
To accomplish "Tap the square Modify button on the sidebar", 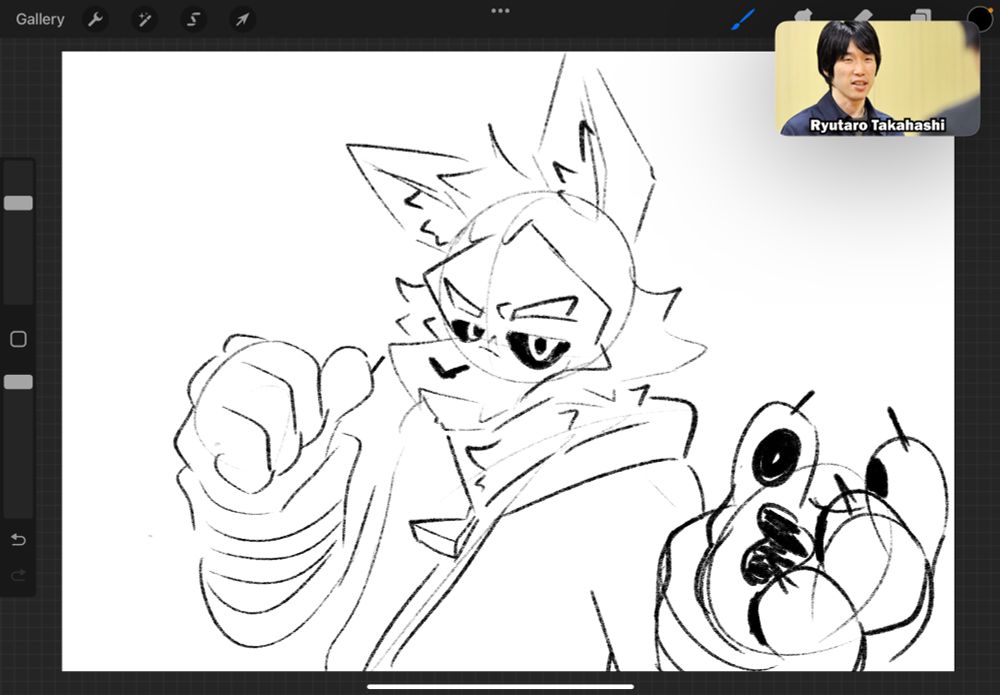I will [x=18, y=339].
